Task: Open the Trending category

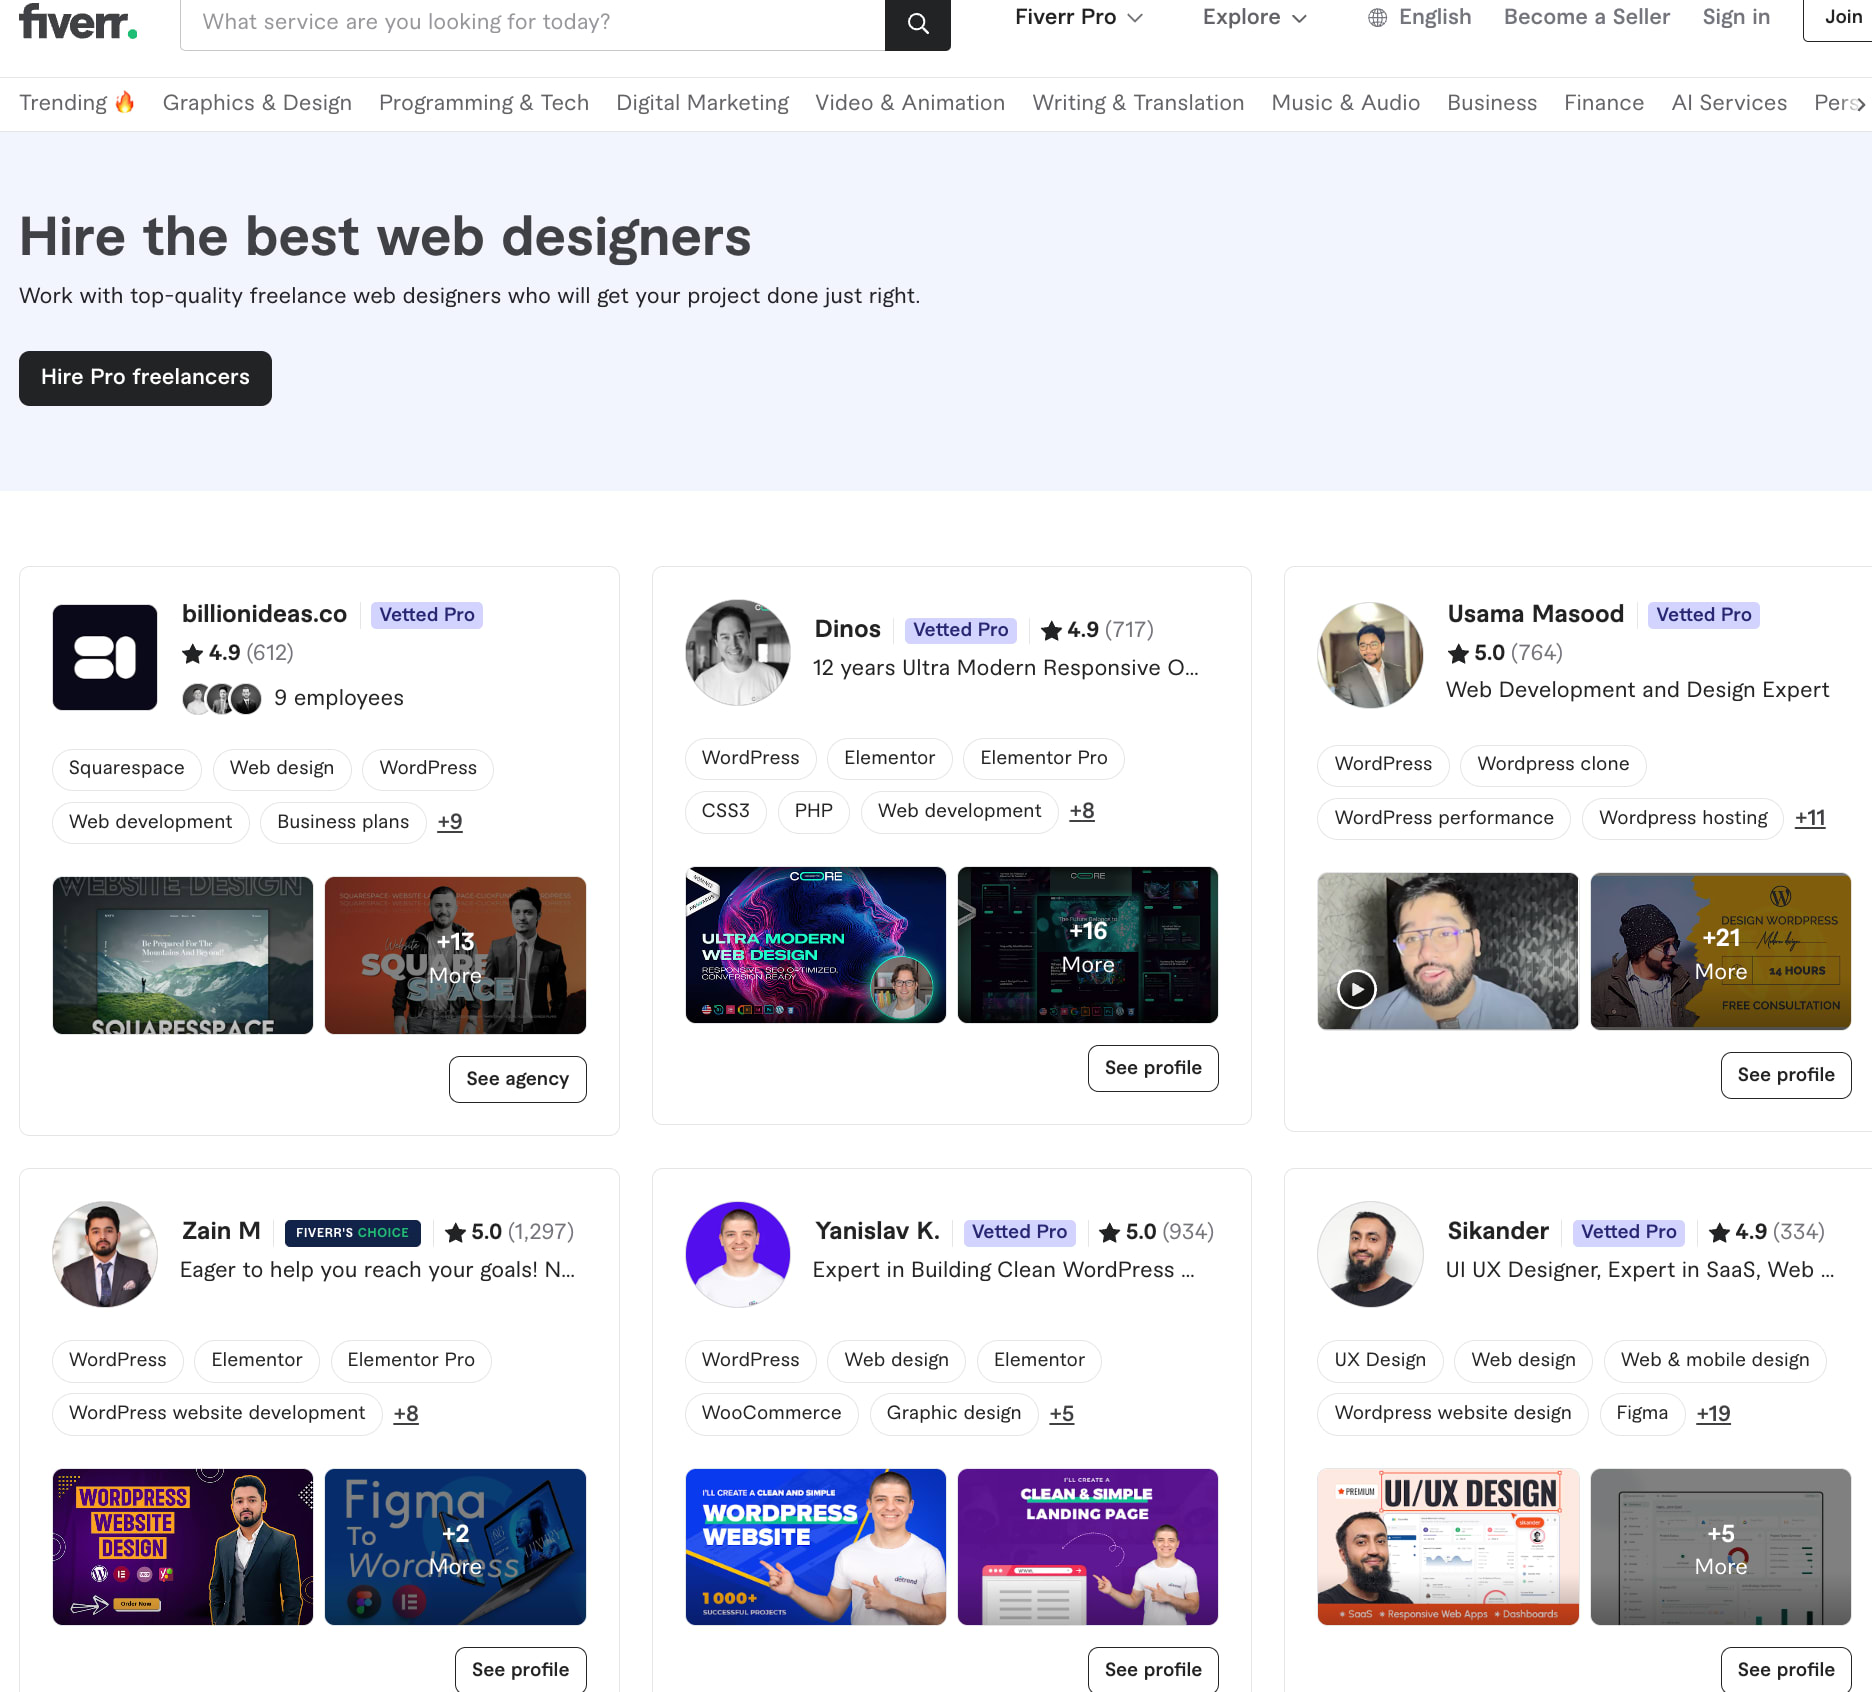Action: coord(77,103)
